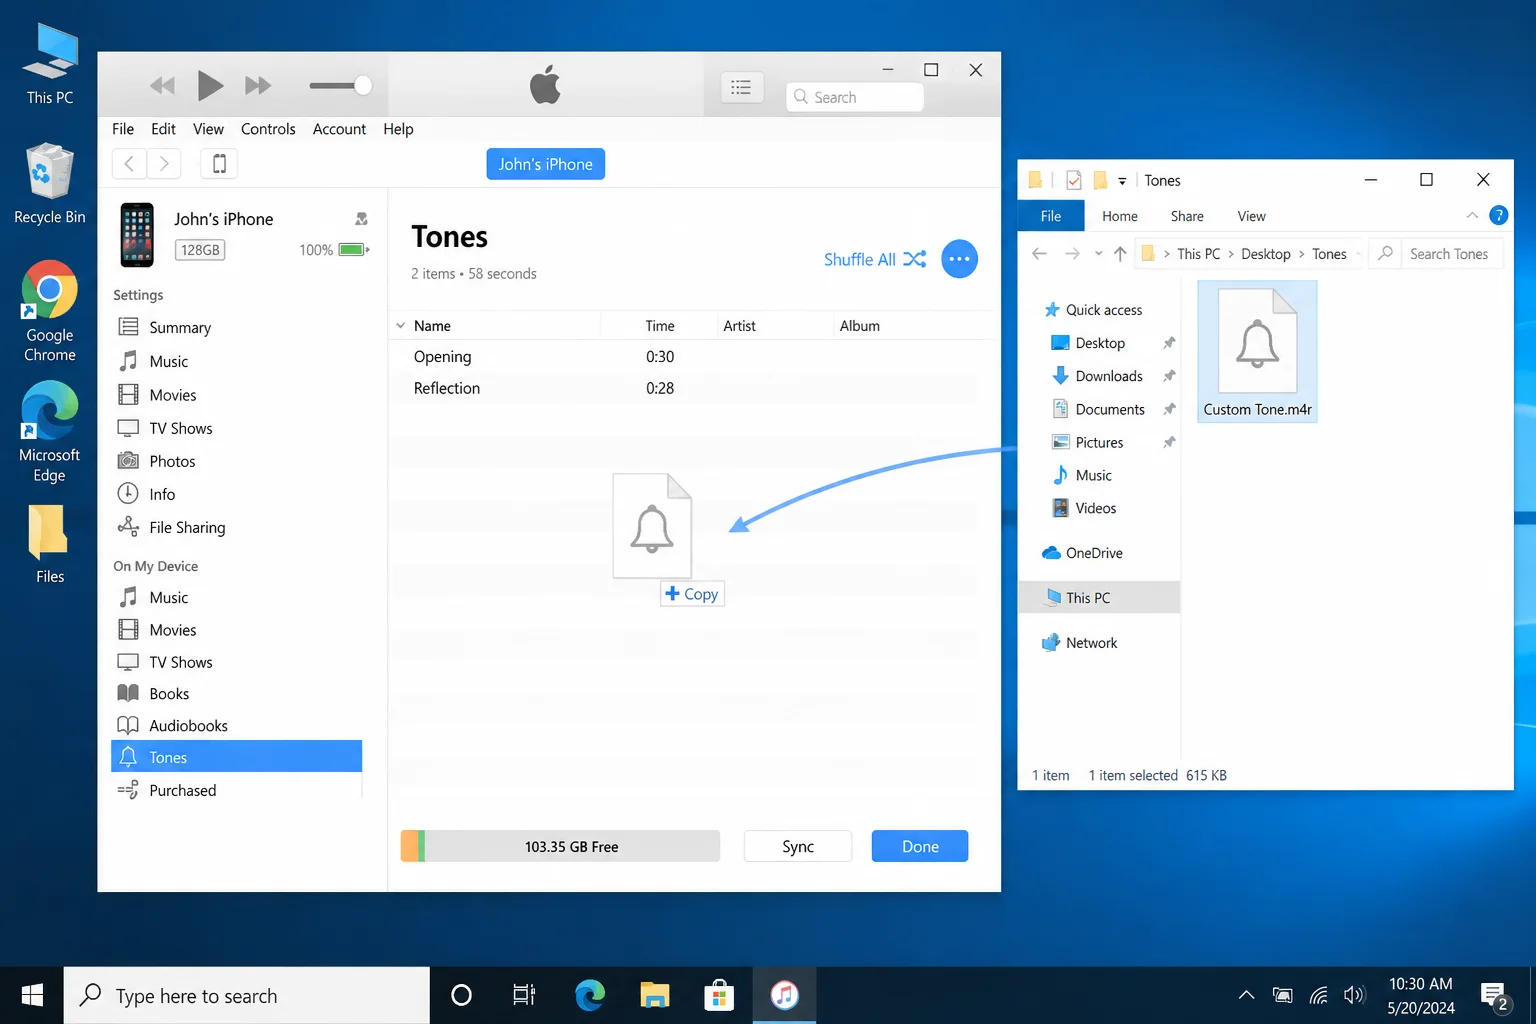Click the device phone icon button
The image size is (1536, 1024).
tap(219, 164)
